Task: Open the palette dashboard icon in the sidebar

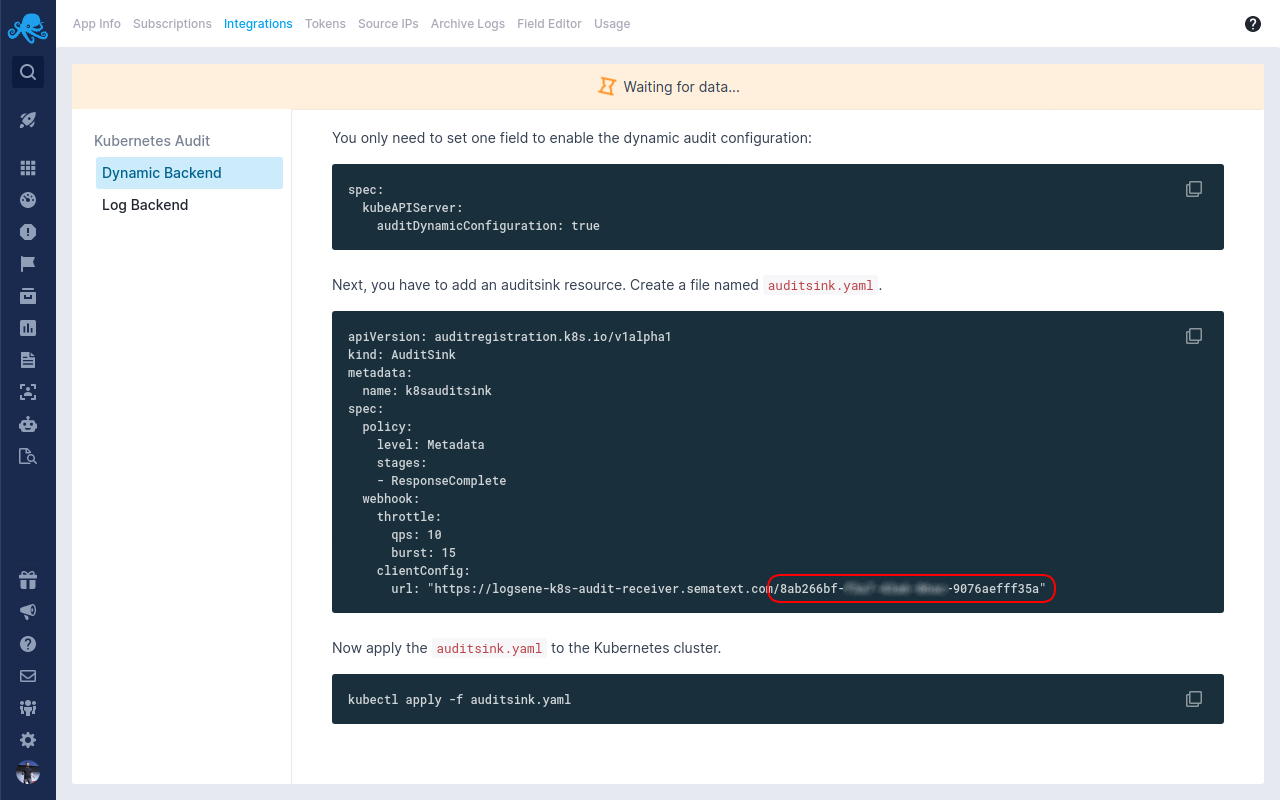Action: [28, 200]
